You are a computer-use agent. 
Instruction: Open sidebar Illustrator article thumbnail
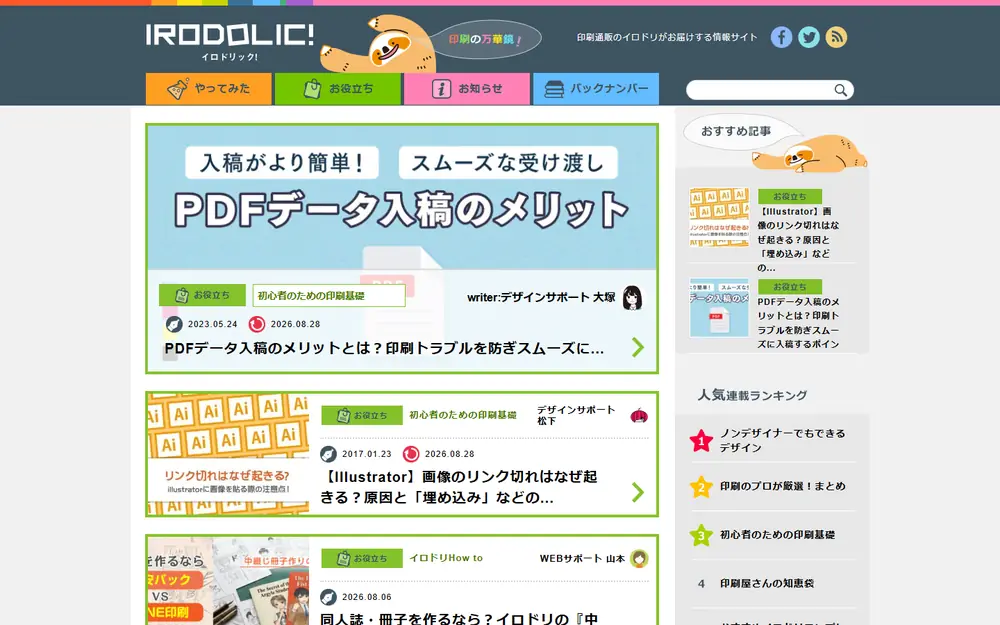[x=719, y=217]
